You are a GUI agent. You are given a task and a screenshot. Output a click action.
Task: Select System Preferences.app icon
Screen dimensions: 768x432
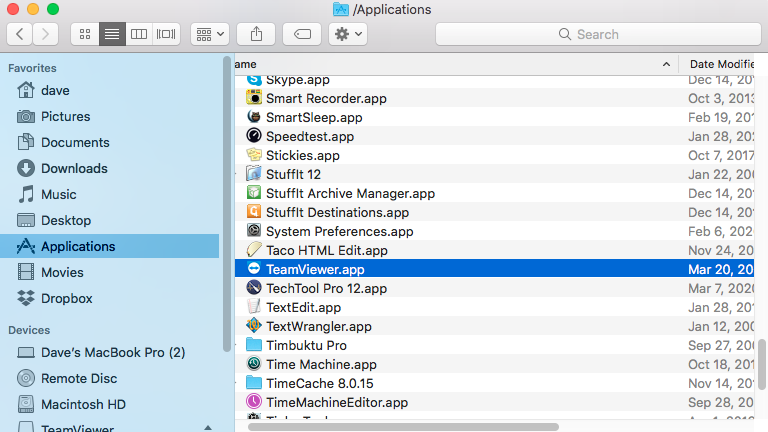point(254,230)
